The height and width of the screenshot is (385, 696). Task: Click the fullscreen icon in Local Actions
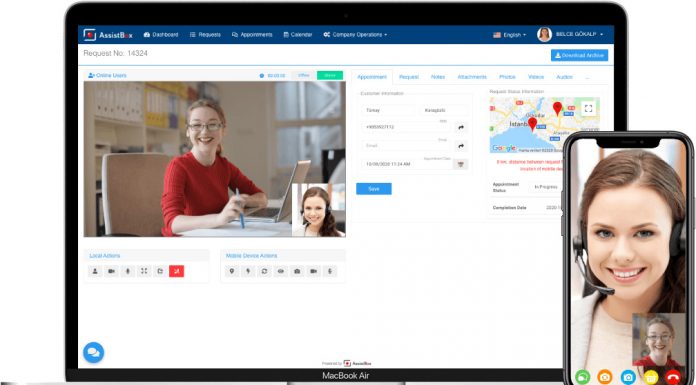tap(144, 271)
